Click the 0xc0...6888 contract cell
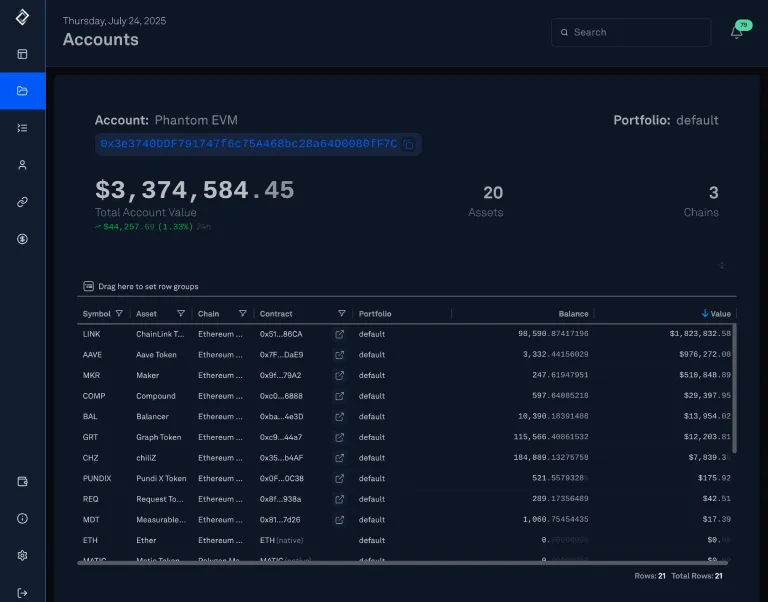Screen dimensions: 768x602 [x=281, y=396]
